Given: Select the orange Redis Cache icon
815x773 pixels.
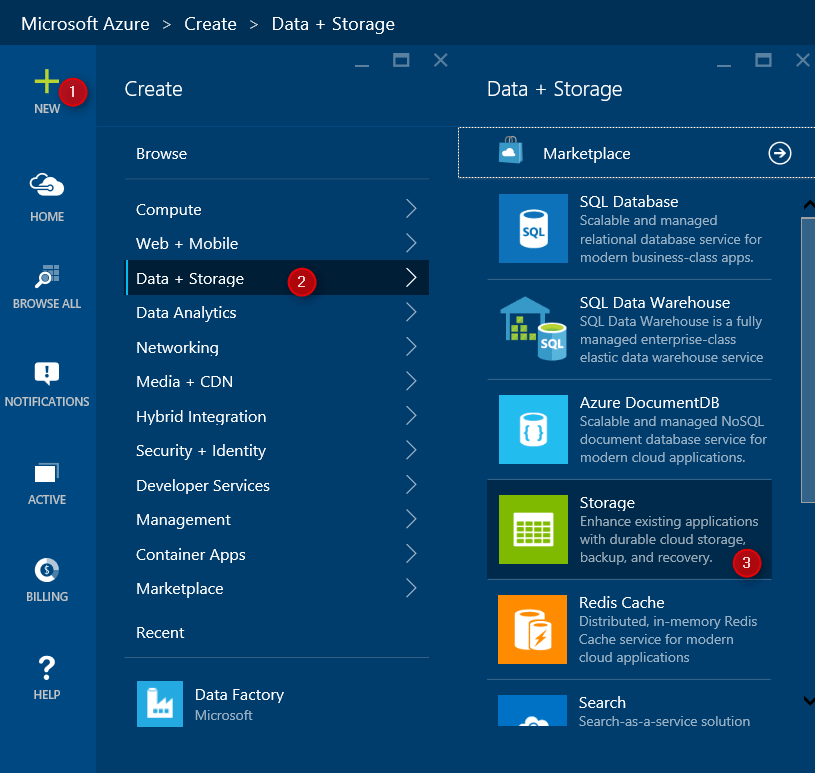Looking at the screenshot, I should pyautogui.click(x=532, y=630).
